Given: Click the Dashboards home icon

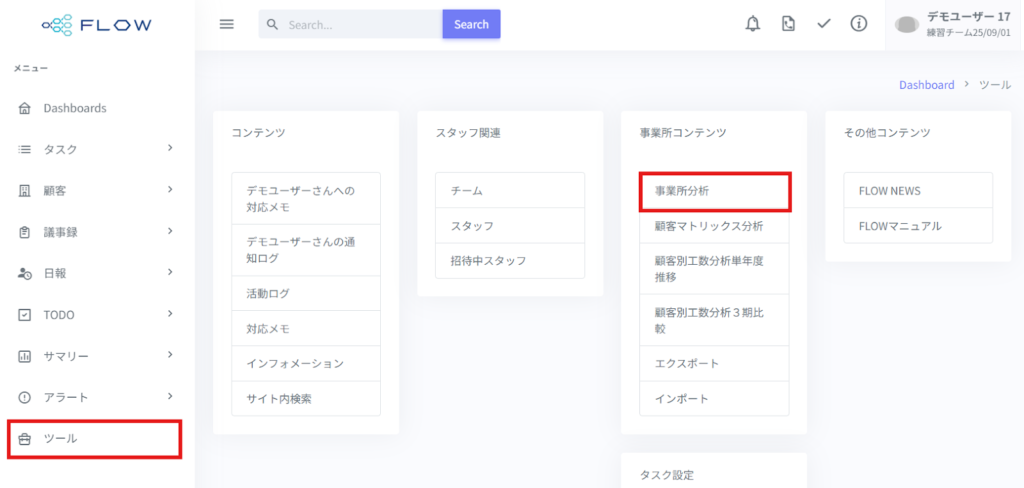Looking at the screenshot, I should [x=24, y=108].
